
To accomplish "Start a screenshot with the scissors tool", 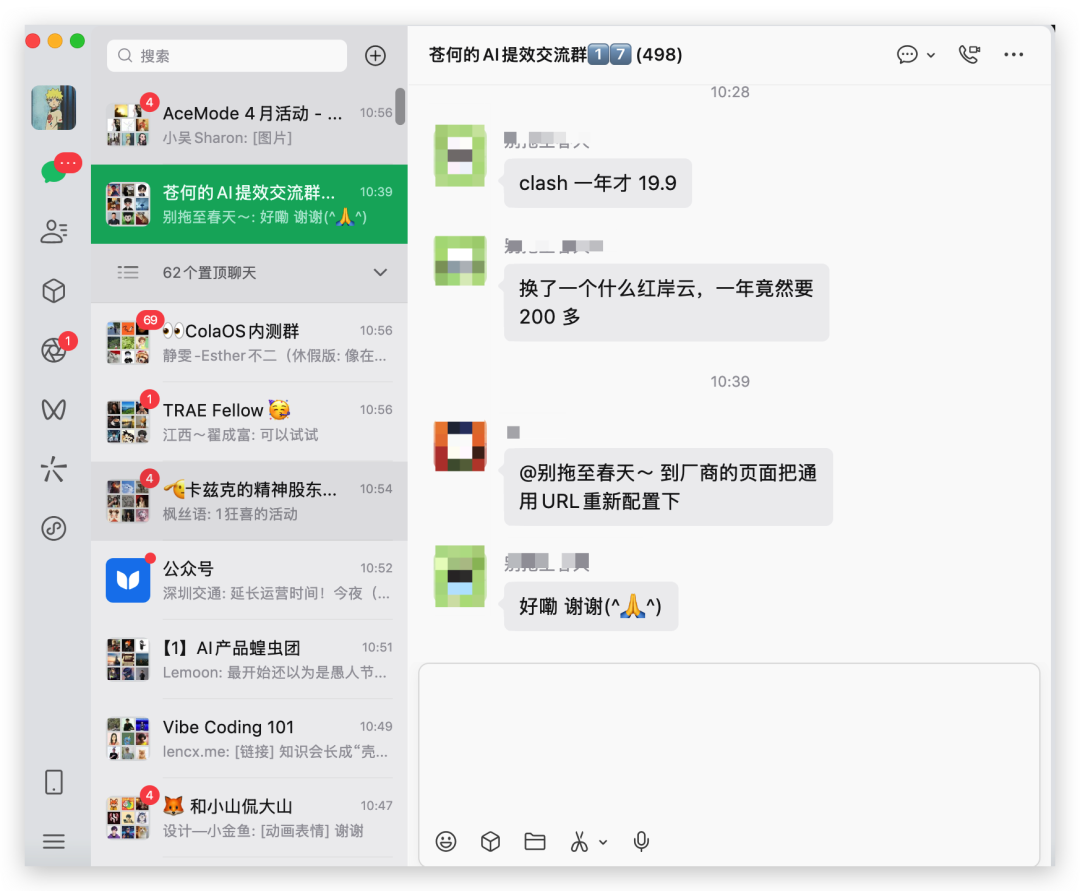I will tap(578, 841).
